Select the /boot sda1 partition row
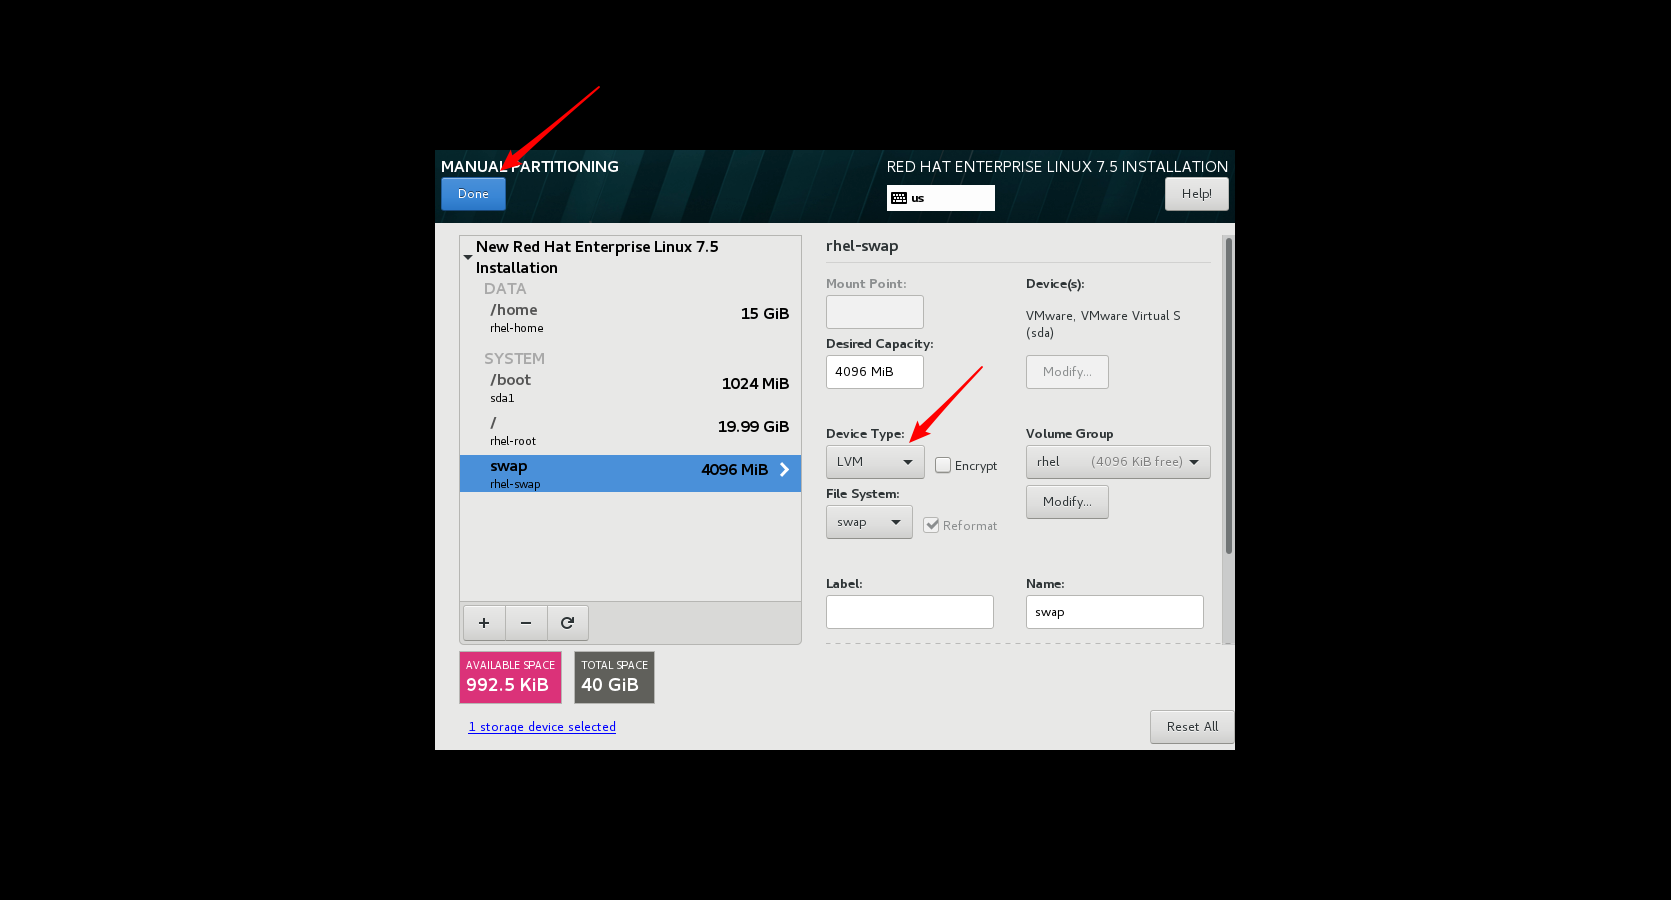 click(630, 388)
